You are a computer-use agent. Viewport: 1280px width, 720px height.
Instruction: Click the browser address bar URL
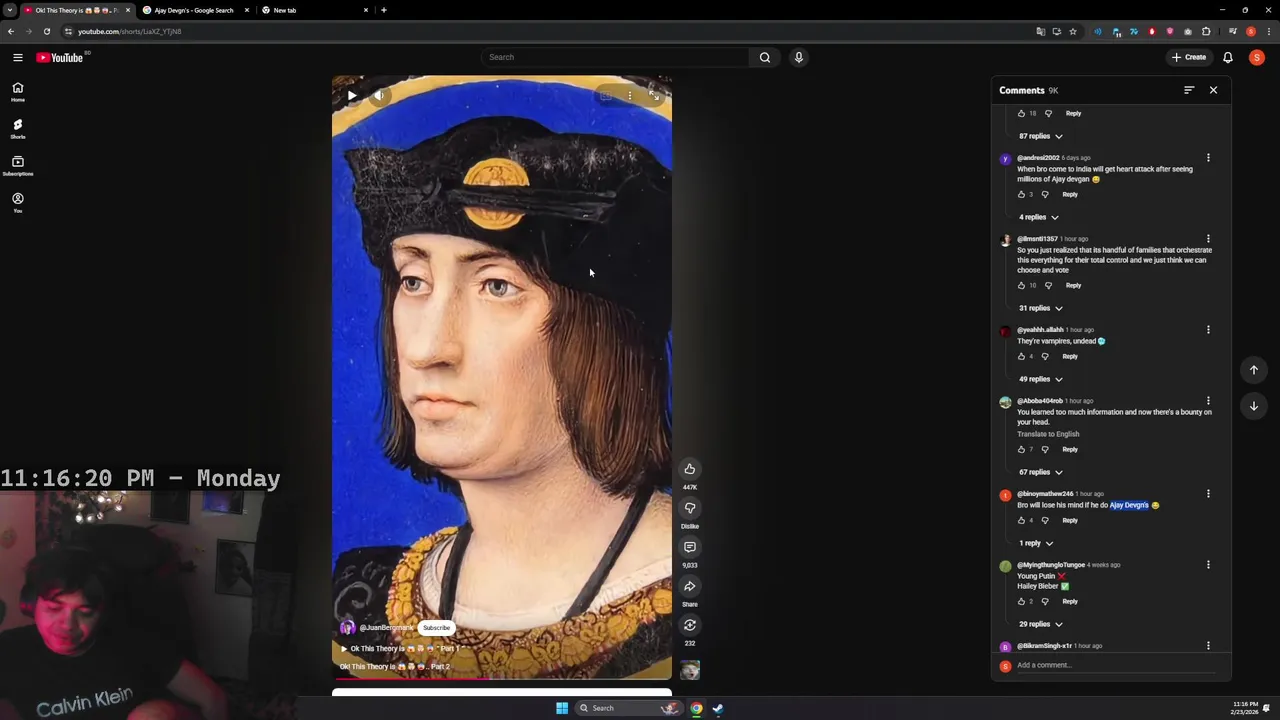pyautogui.click(x=130, y=31)
